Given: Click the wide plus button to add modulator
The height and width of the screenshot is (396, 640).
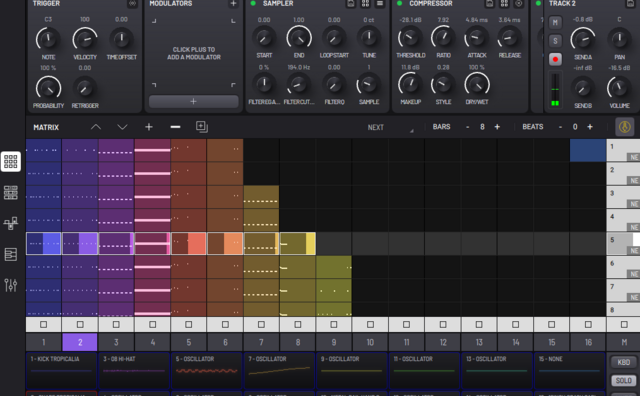Looking at the screenshot, I should (x=193, y=101).
